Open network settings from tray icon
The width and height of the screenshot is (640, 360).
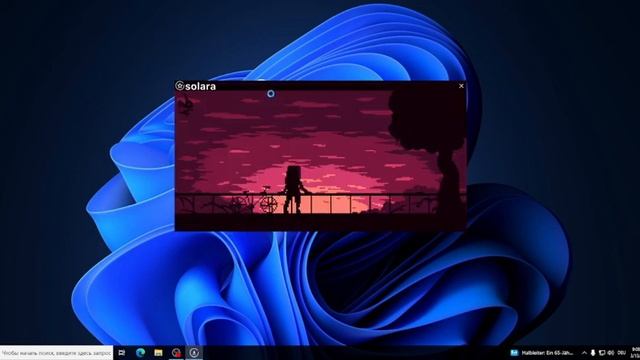pyautogui.click(x=602, y=353)
